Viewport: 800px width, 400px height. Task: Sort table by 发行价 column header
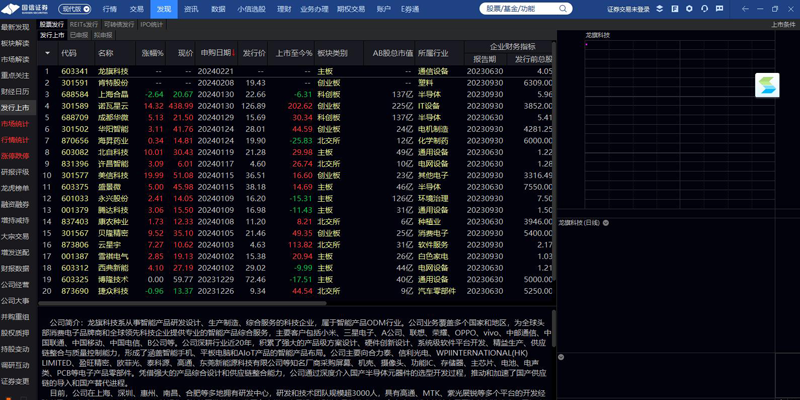point(254,53)
